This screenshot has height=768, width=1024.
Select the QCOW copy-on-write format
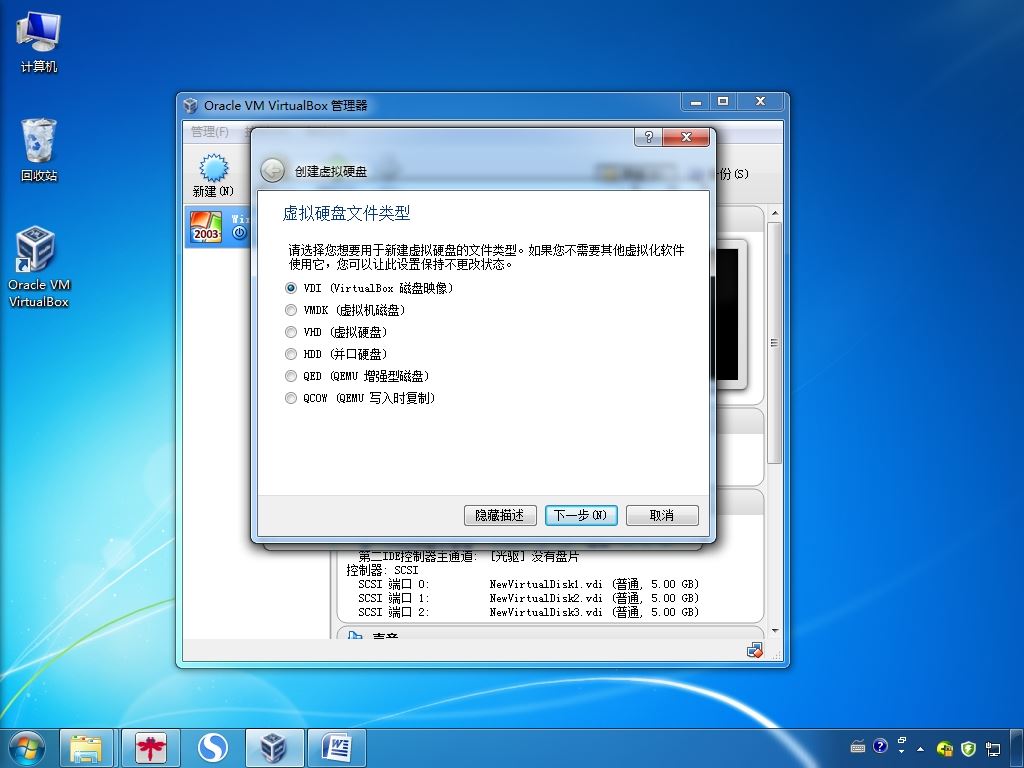(x=360, y=398)
